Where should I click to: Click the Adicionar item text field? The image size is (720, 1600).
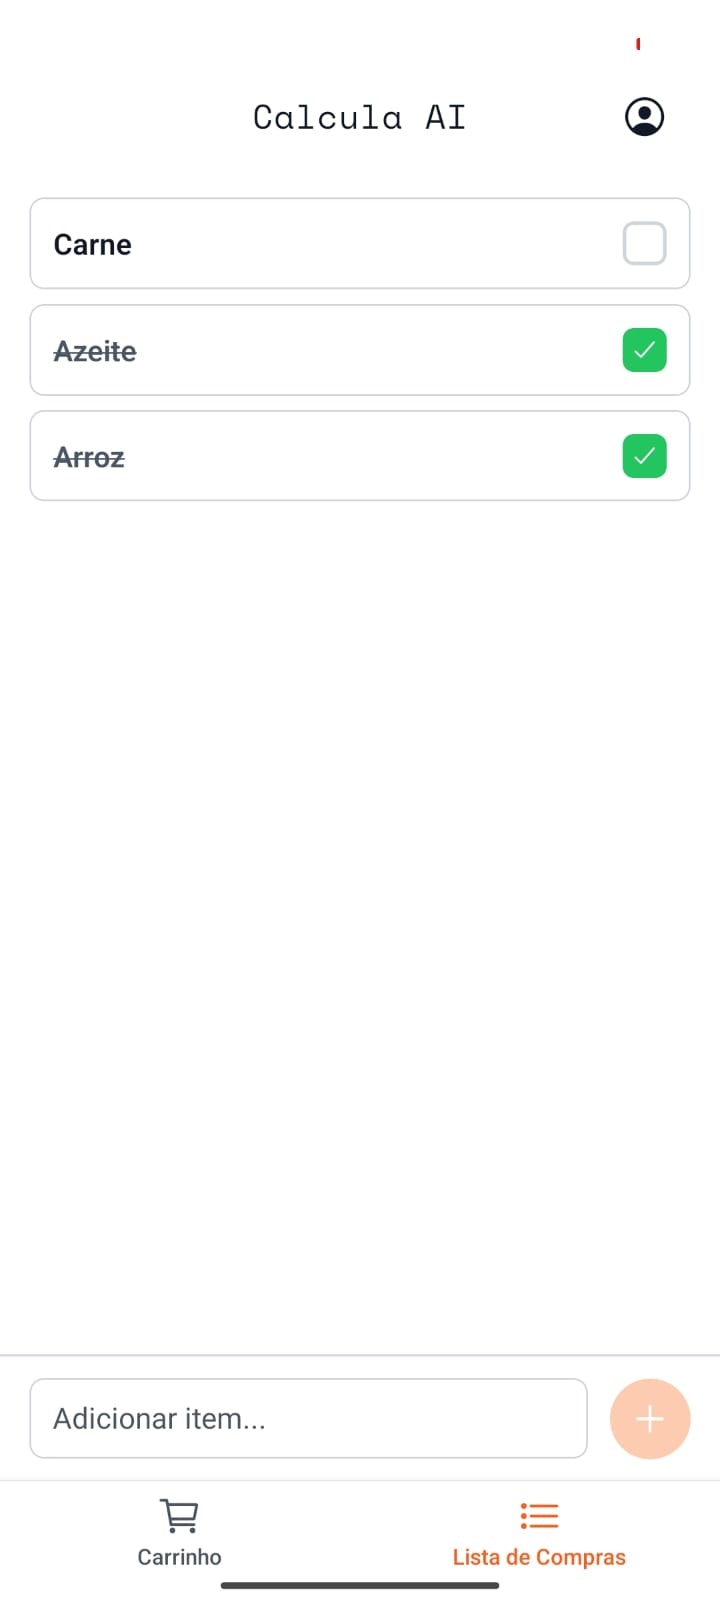click(x=308, y=1418)
